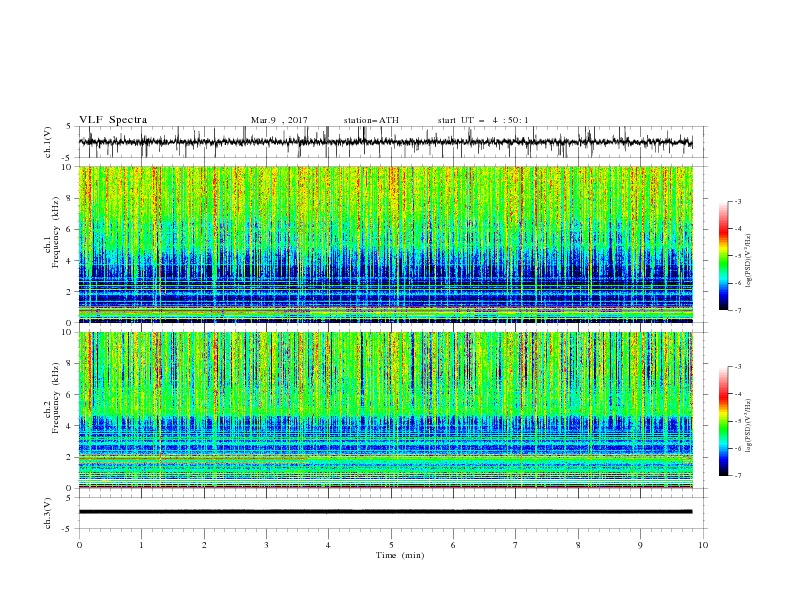Click the flat ch.3 voltage trace
This screenshot has height=612, width=792.
tap(385, 512)
